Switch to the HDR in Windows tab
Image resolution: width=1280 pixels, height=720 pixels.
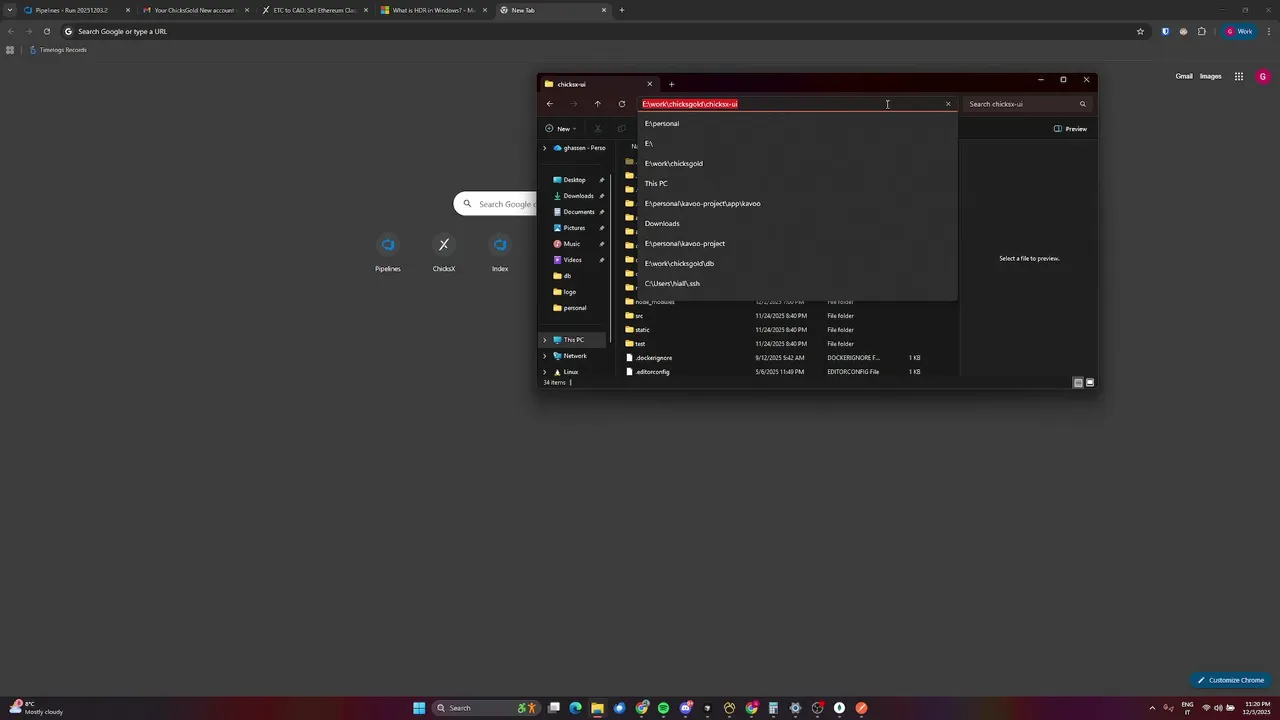tap(434, 10)
